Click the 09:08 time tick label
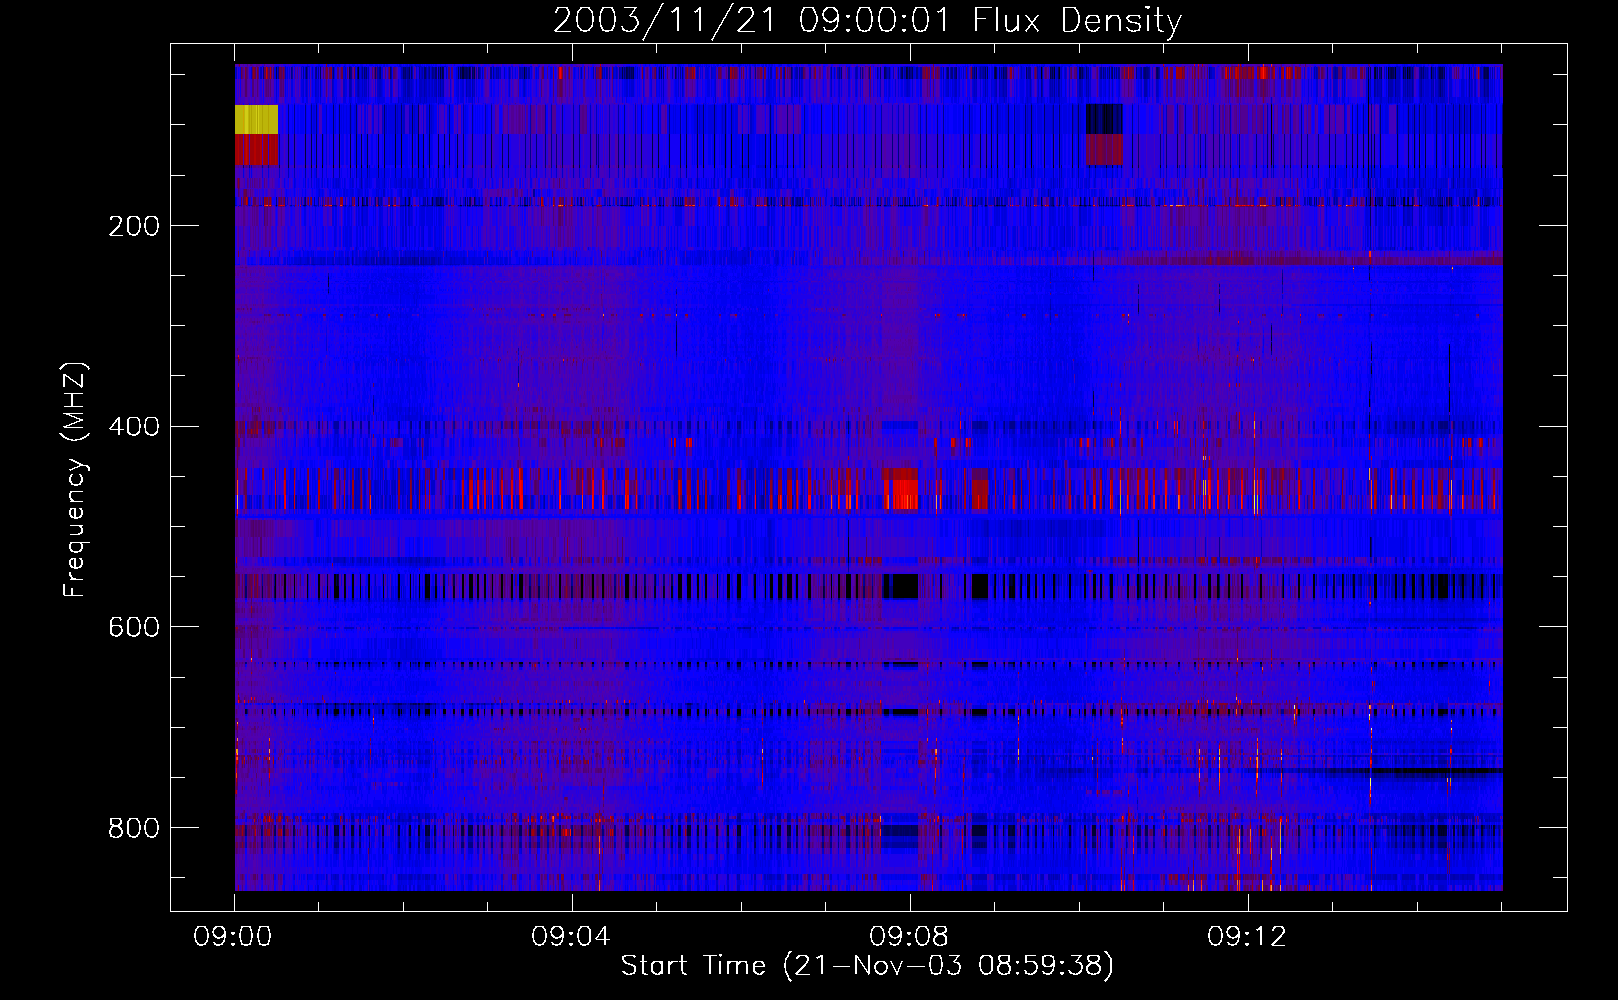This screenshot has width=1618, height=1000. click(x=909, y=937)
